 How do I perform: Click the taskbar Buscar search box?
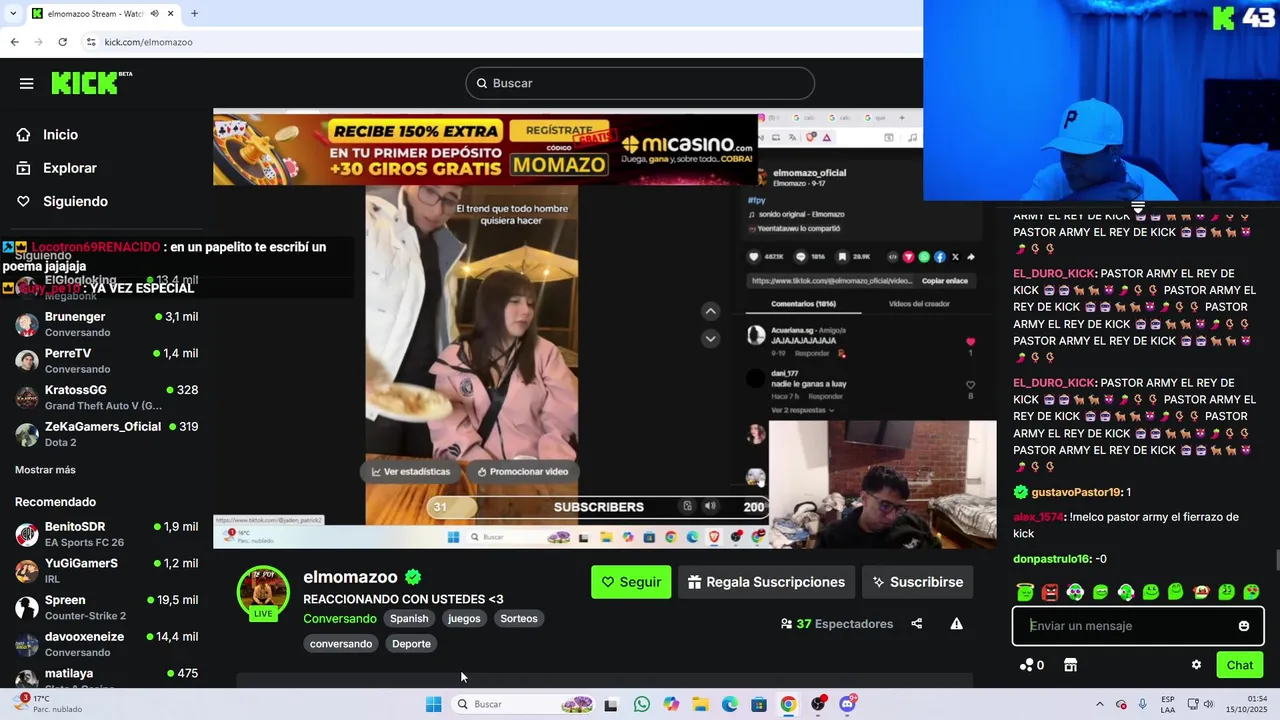(x=523, y=704)
